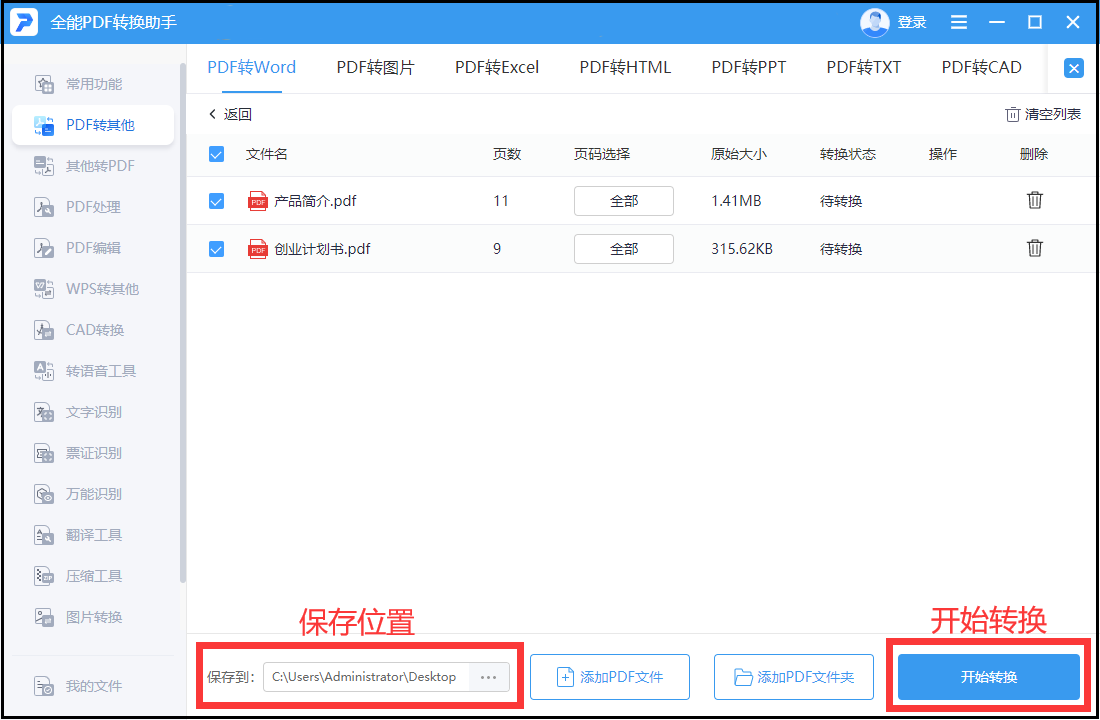1100x720 pixels.
Task: Switch to the PDF转Word tab
Action: 252,67
